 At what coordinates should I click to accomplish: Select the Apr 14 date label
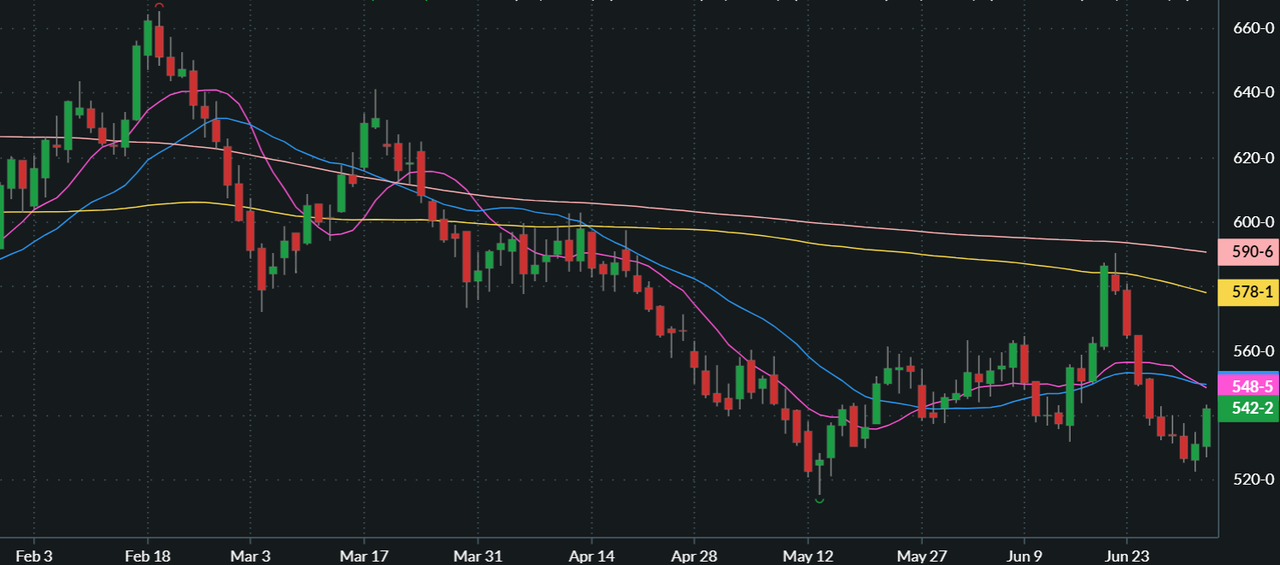591,555
